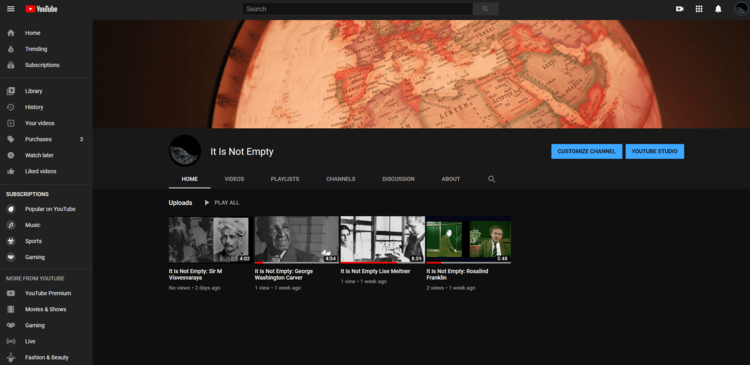Click the Fashion & Beauty icon
The height and width of the screenshot is (365, 750).
11,357
